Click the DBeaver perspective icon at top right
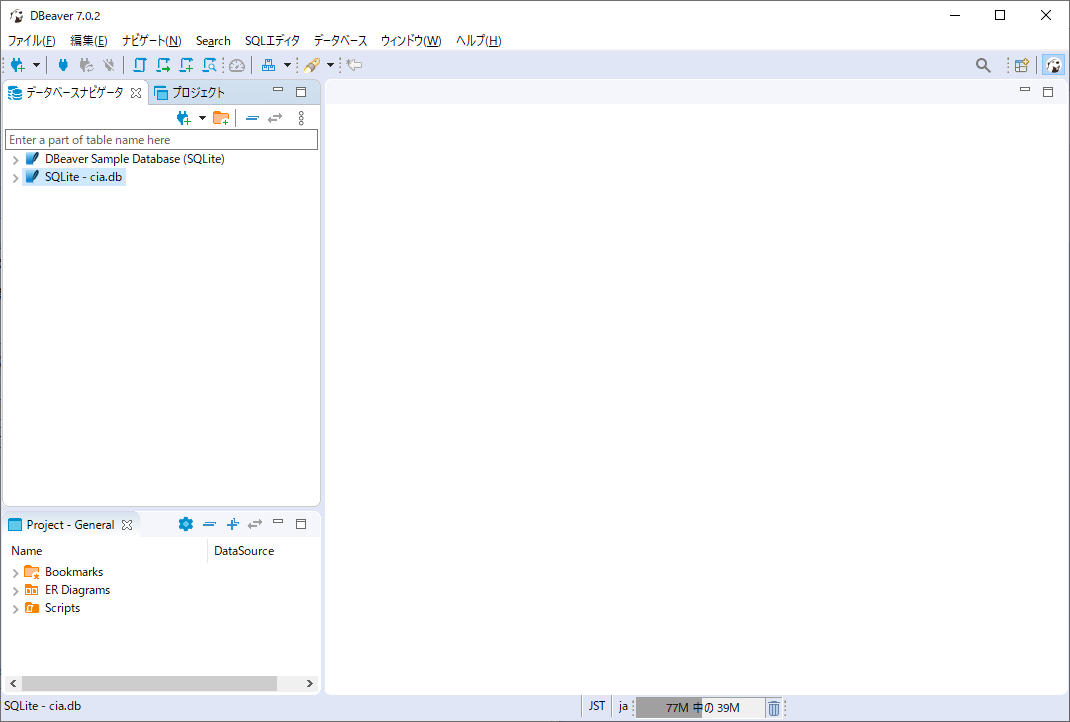 click(x=1053, y=65)
